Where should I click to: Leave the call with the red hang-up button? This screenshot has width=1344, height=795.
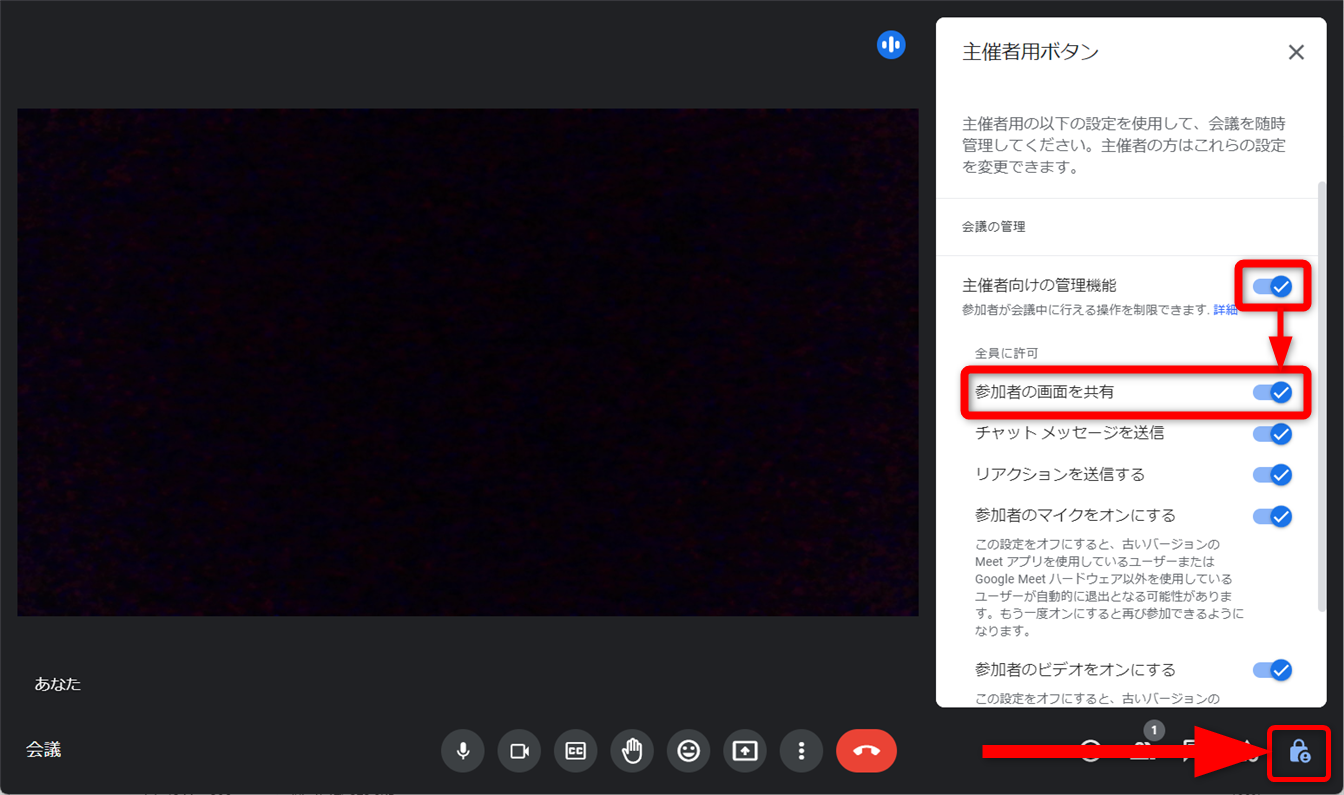866,751
